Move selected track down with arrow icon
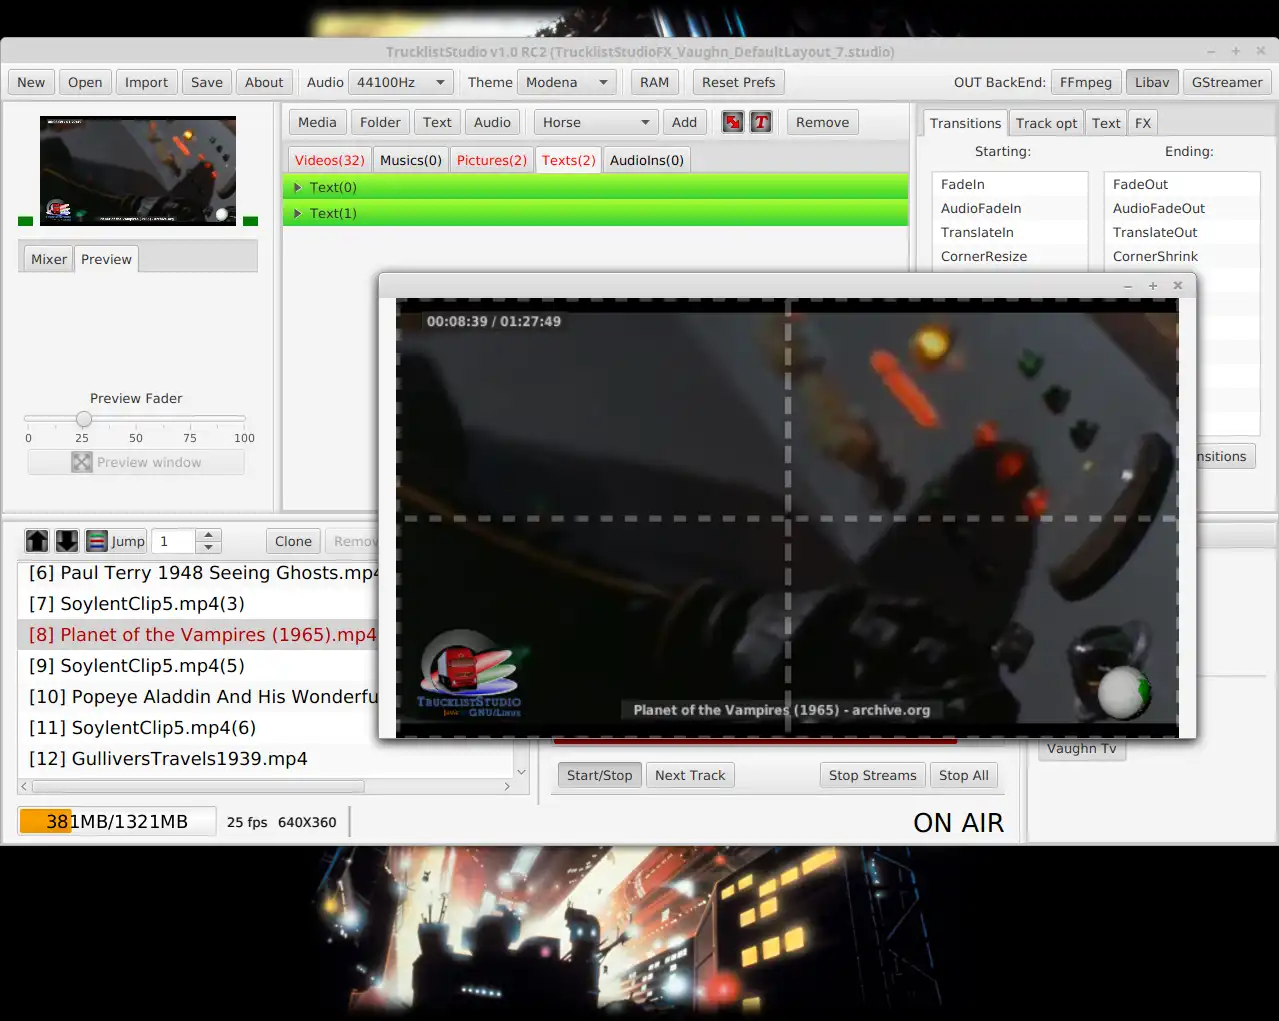 [67, 541]
